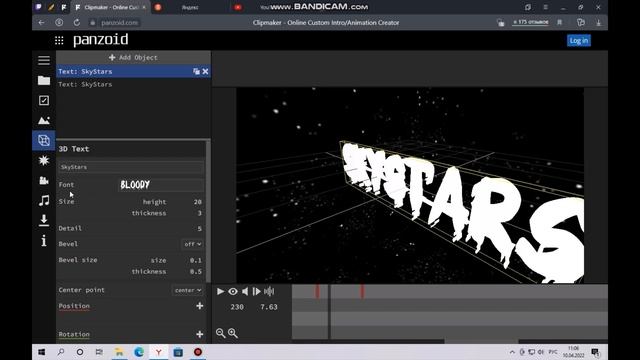This screenshot has width=640, height=360.
Task: Open the Windows Start menu
Action: tap(41, 352)
